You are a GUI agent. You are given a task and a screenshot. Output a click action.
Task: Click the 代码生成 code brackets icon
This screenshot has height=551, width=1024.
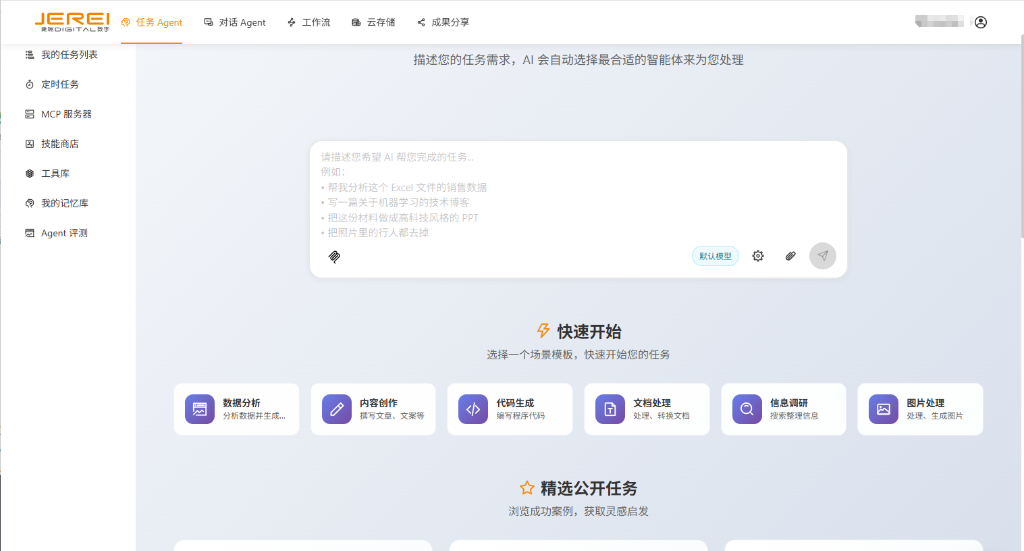[473, 409]
